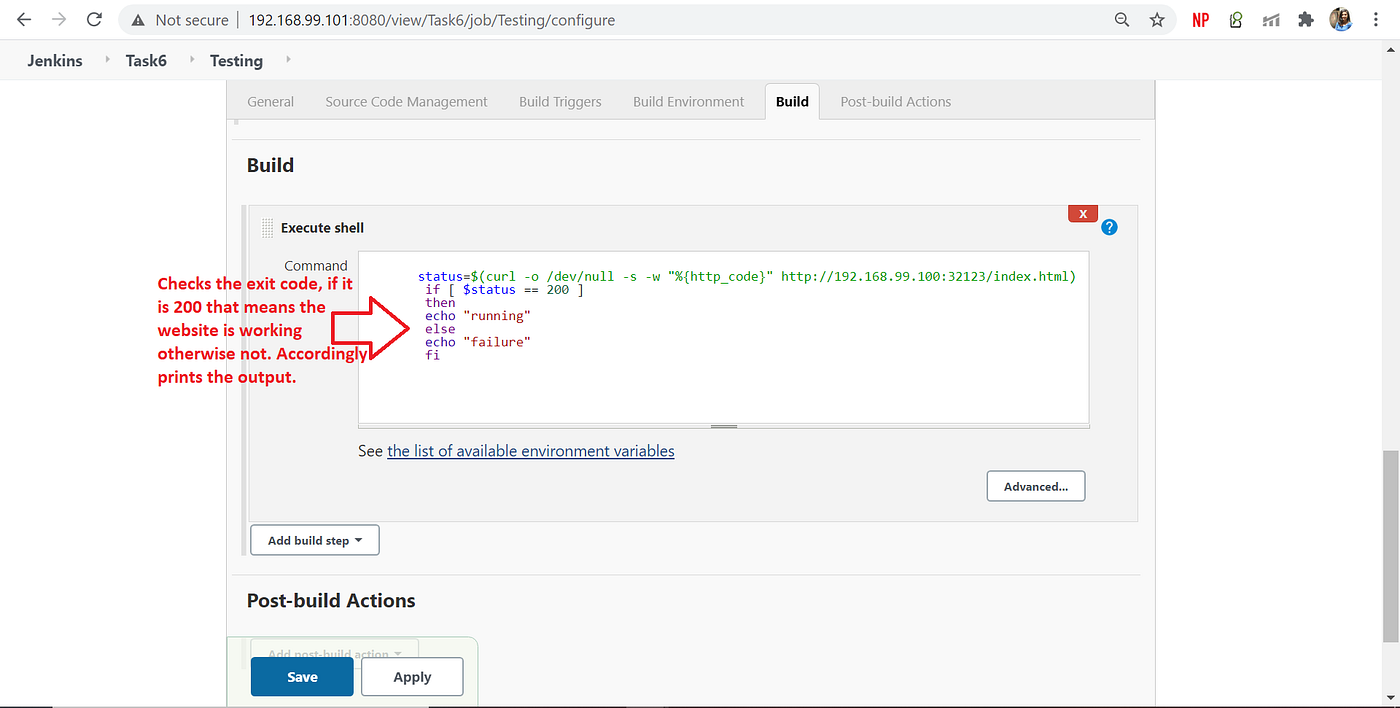Click the address bar URL
The height and width of the screenshot is (708, 1400).
(x=432, y=20)
